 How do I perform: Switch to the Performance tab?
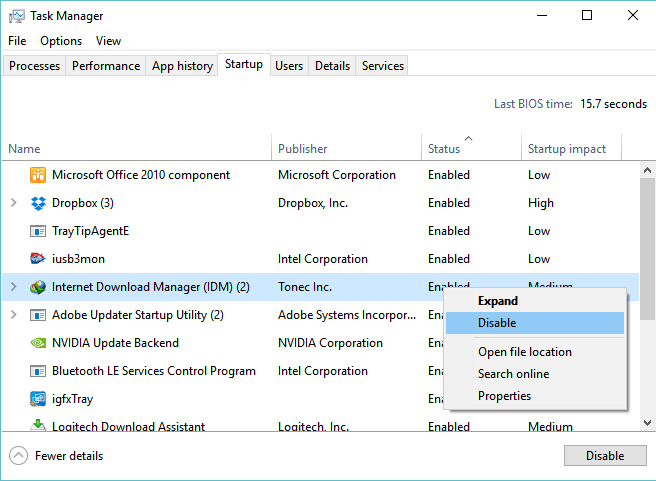(x=106, y=66)
